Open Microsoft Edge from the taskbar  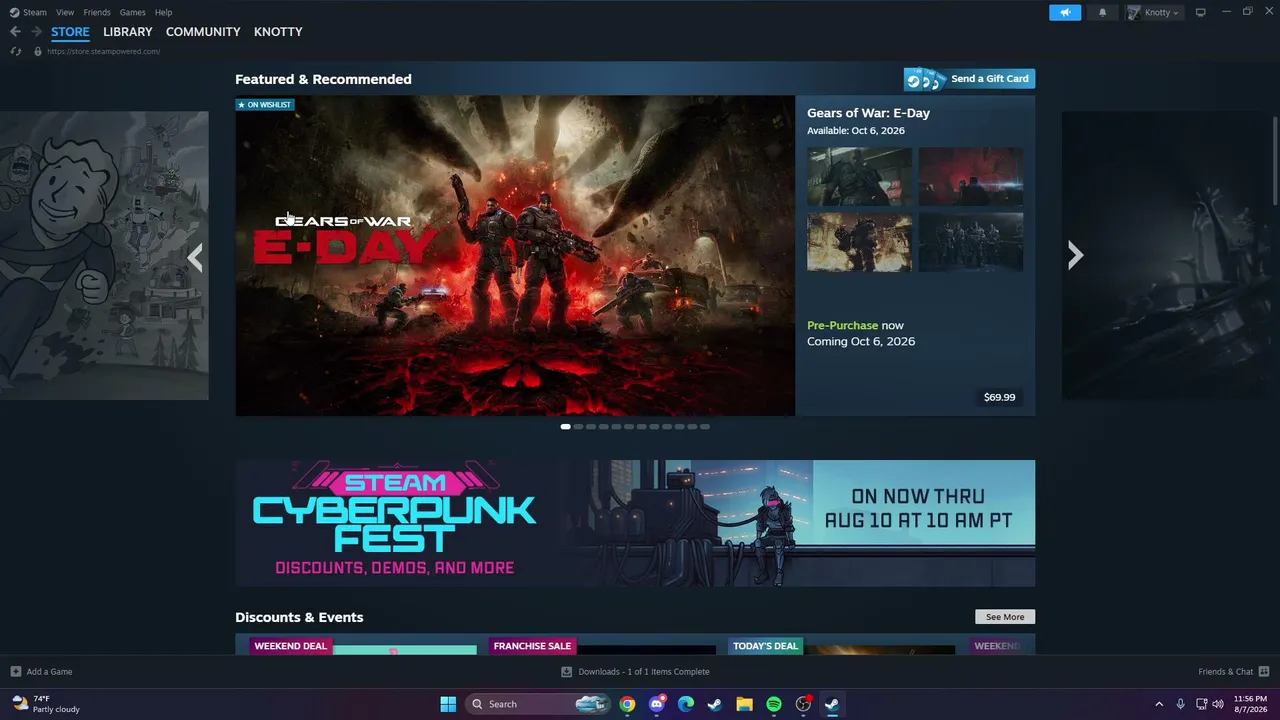[686, 704]
